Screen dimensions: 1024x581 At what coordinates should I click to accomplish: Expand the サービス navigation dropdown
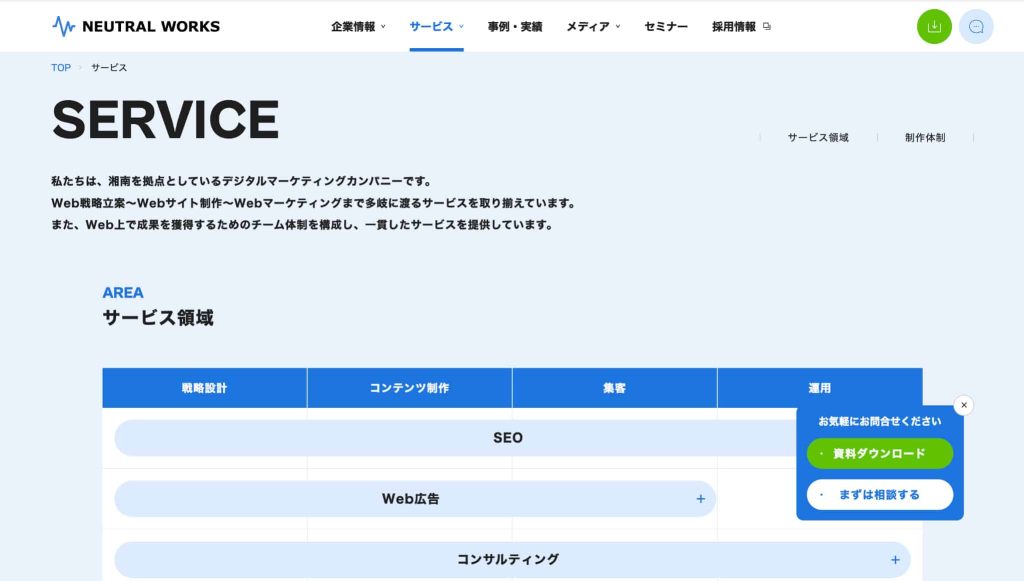tap(436, 27)
